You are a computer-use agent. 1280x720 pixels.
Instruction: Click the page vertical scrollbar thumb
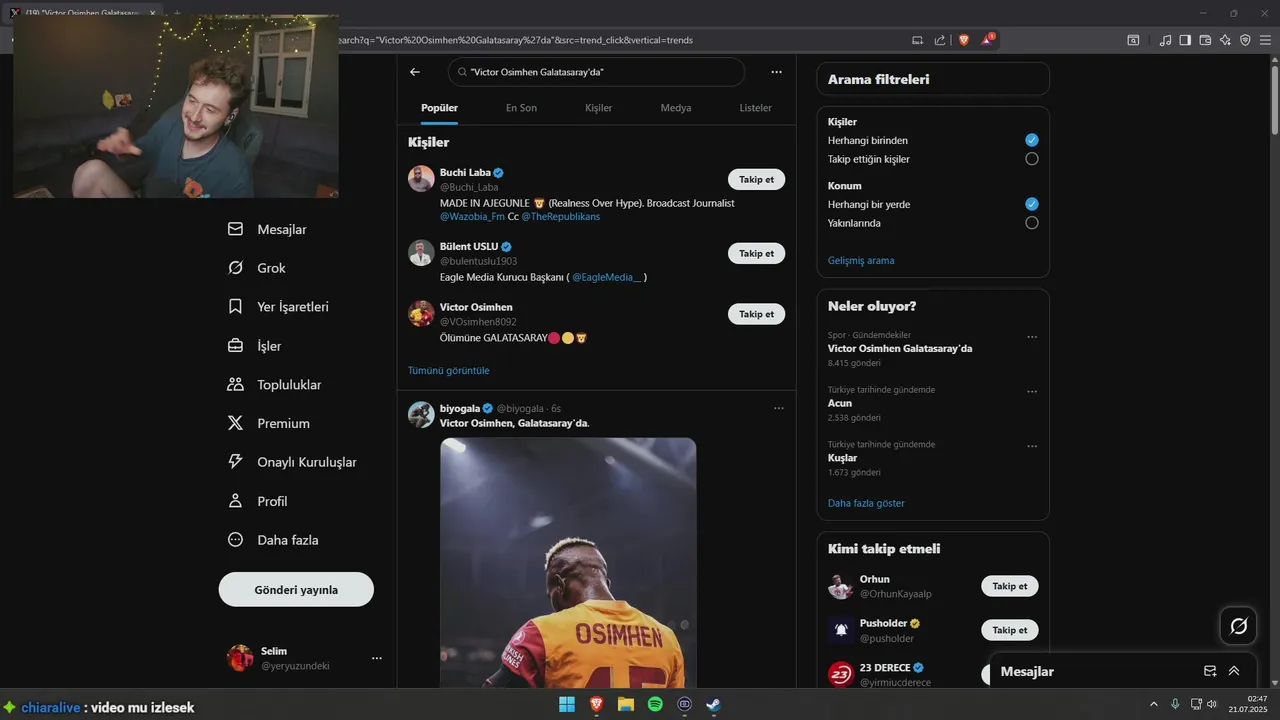point(1274,100)
